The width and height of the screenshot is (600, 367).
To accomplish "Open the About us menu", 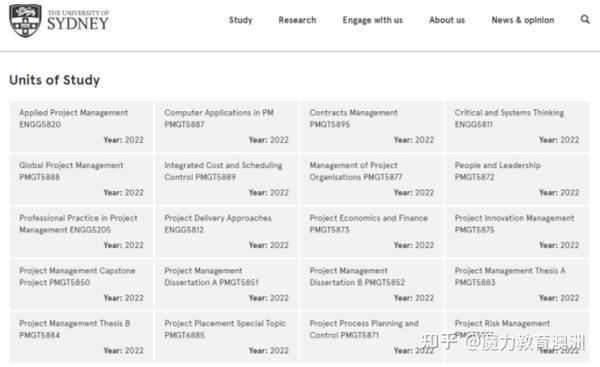I will coord(447,20).
